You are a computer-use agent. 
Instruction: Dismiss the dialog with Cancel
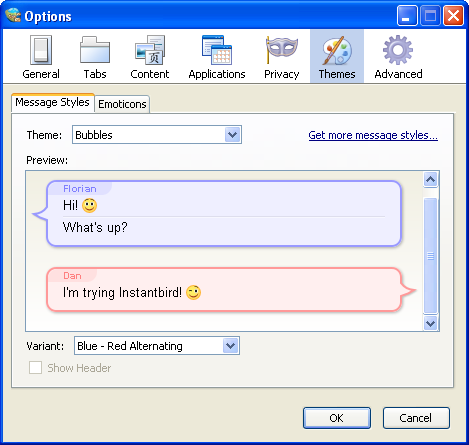pos(416,418)
